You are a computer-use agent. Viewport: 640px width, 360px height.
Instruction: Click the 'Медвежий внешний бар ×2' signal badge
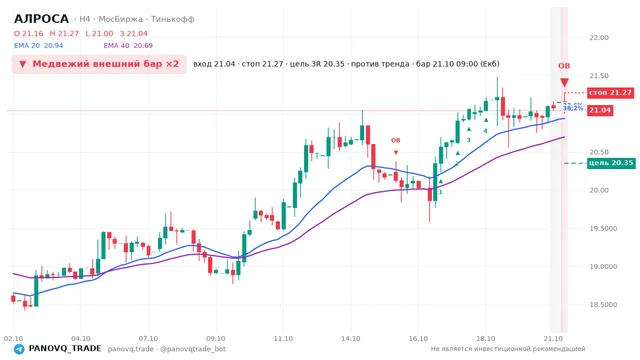(x=99, y=64)
